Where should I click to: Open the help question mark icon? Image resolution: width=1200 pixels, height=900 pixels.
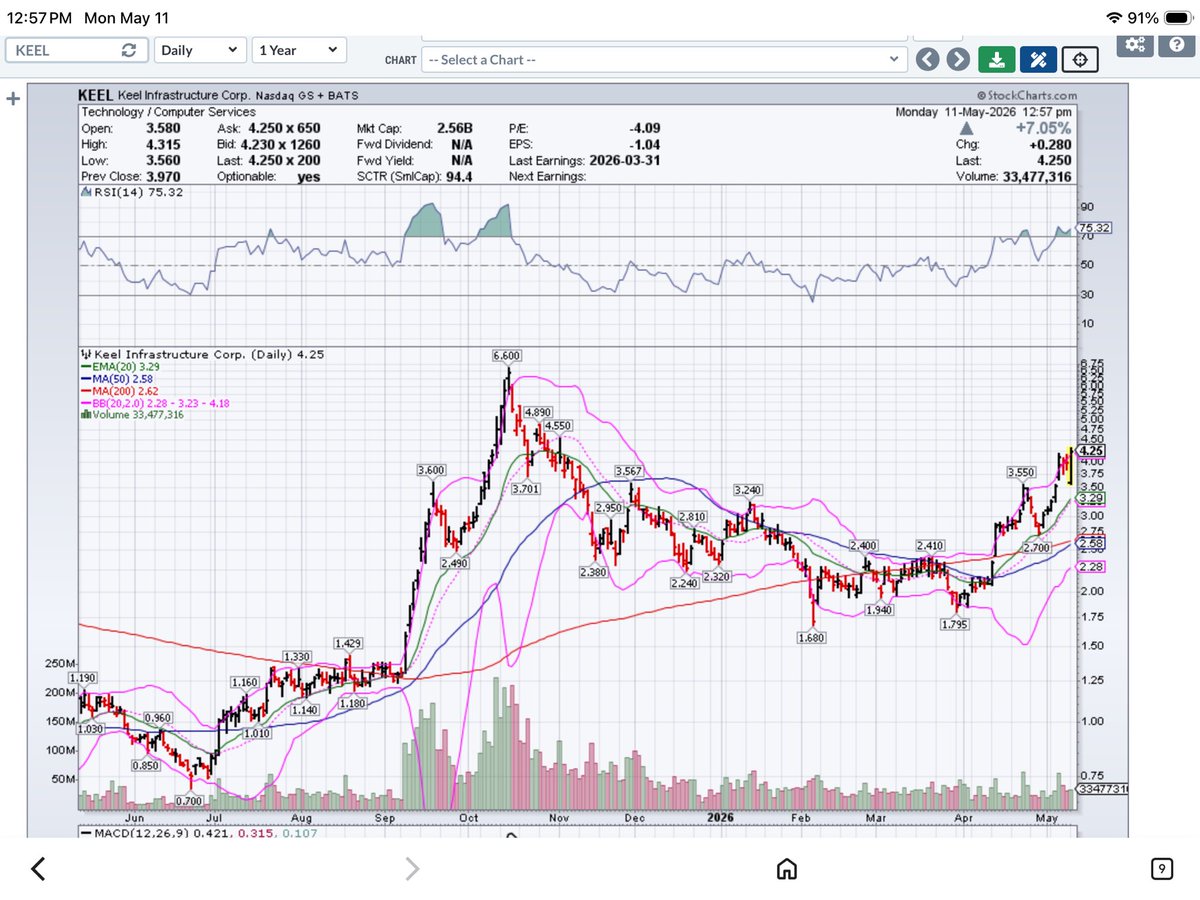pyautogui.click(x=1175, y=44)
